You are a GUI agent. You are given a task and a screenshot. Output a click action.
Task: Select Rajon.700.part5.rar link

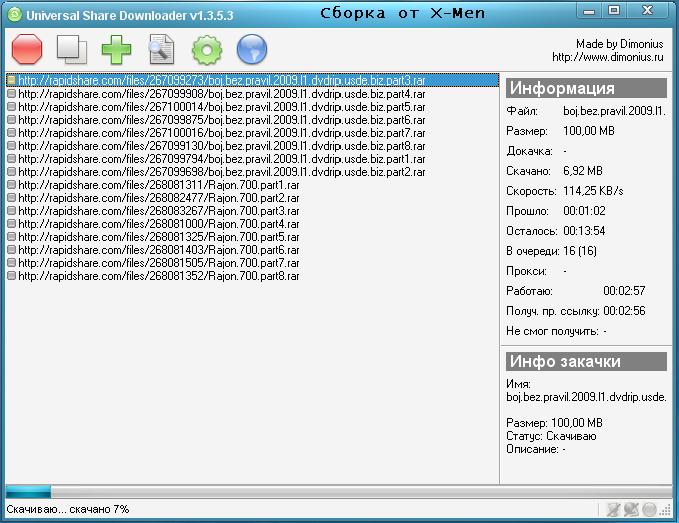pos(159,237)
